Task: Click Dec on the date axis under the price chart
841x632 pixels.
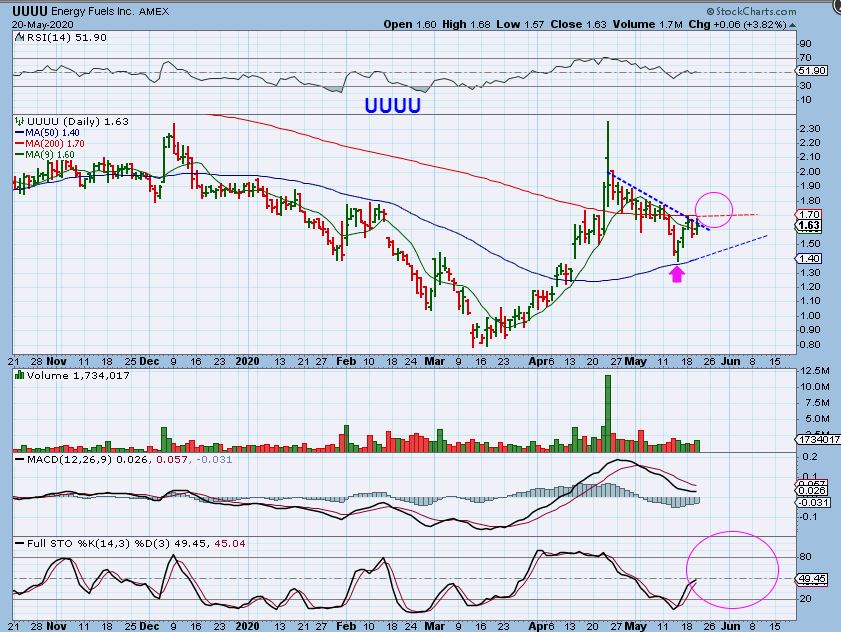Action: (x=149, y=361)
